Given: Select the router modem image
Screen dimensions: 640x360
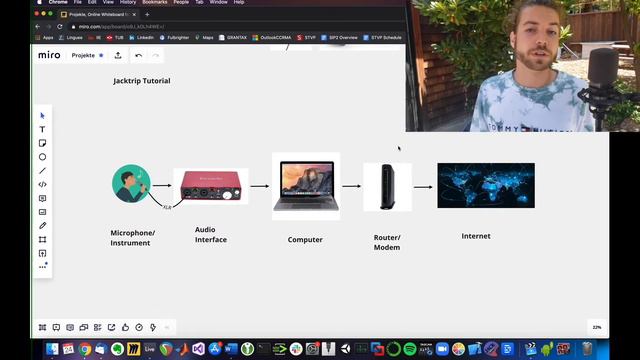Looking at the screenshot, I should 387,187.
